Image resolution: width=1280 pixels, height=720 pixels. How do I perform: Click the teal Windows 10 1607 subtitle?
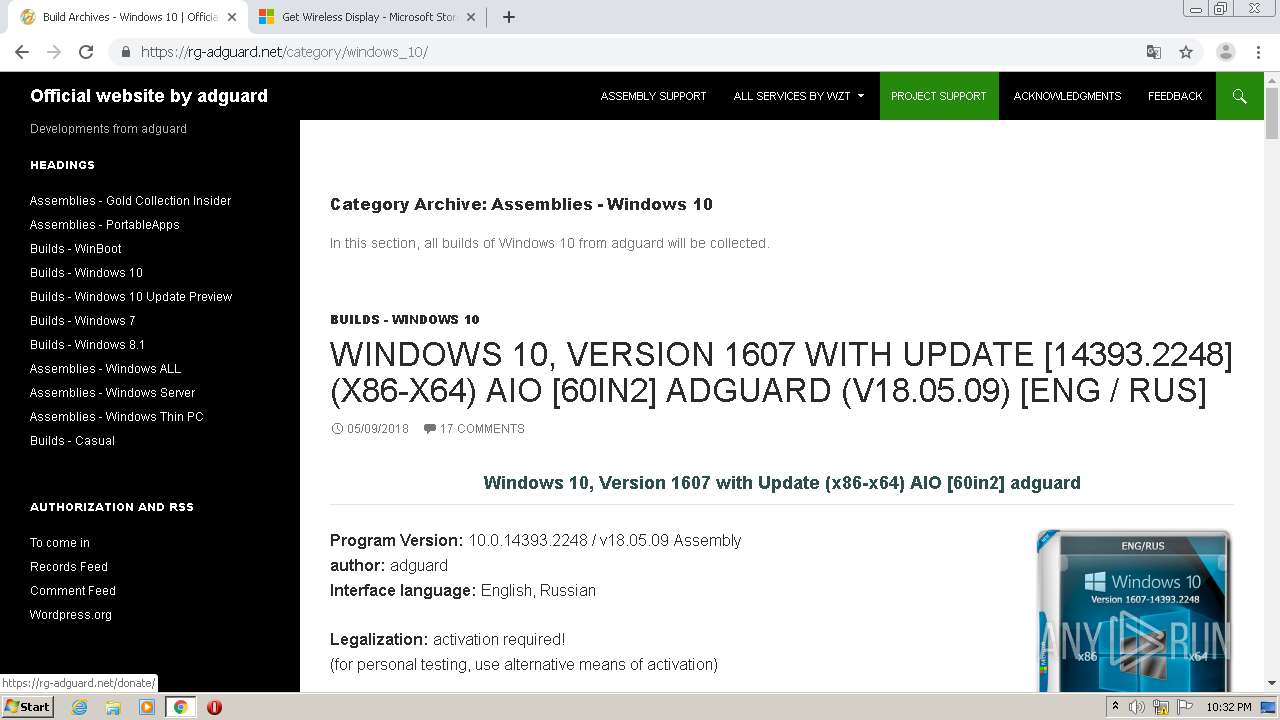782,483
